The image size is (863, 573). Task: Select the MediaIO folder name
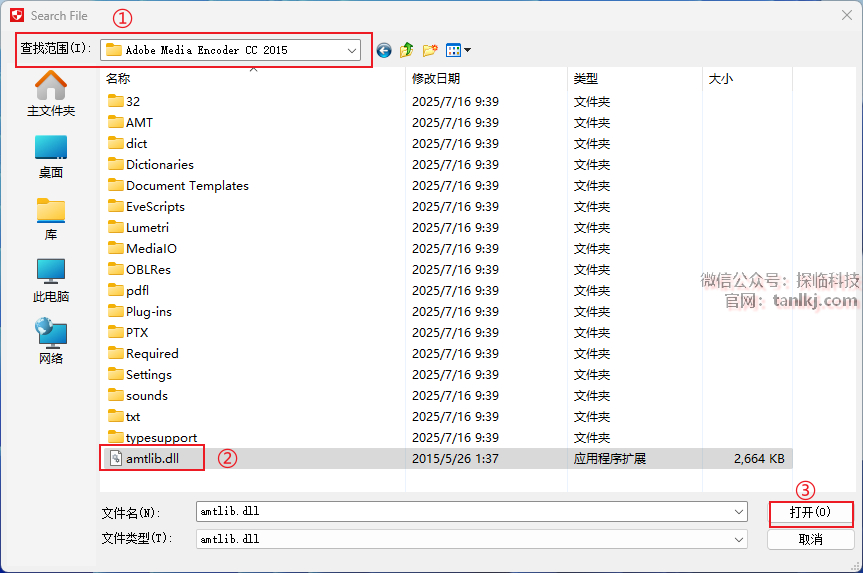[151, 248]
